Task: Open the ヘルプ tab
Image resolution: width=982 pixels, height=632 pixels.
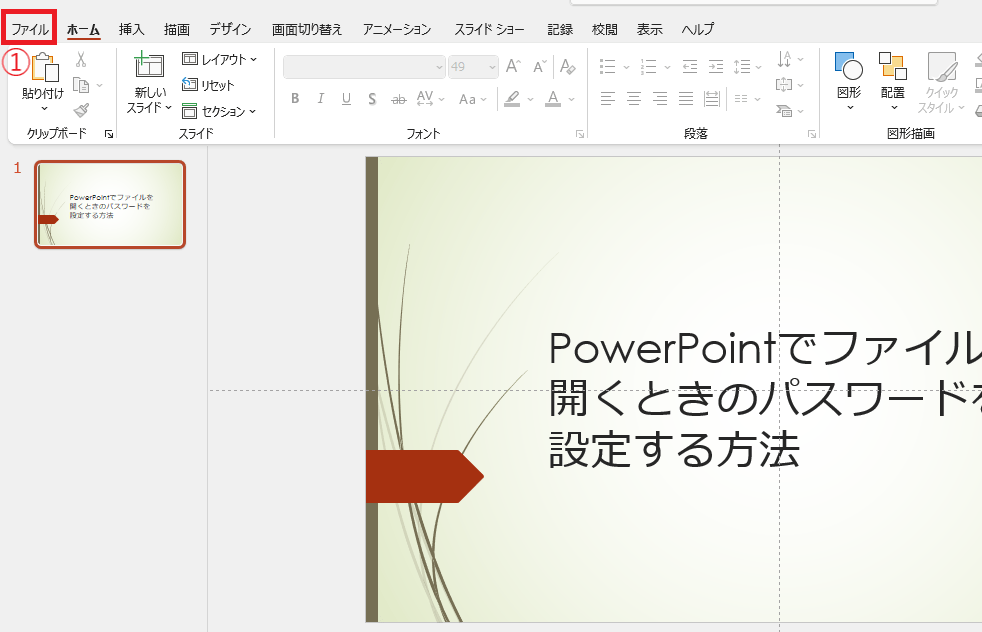Action: pos(698,29)
